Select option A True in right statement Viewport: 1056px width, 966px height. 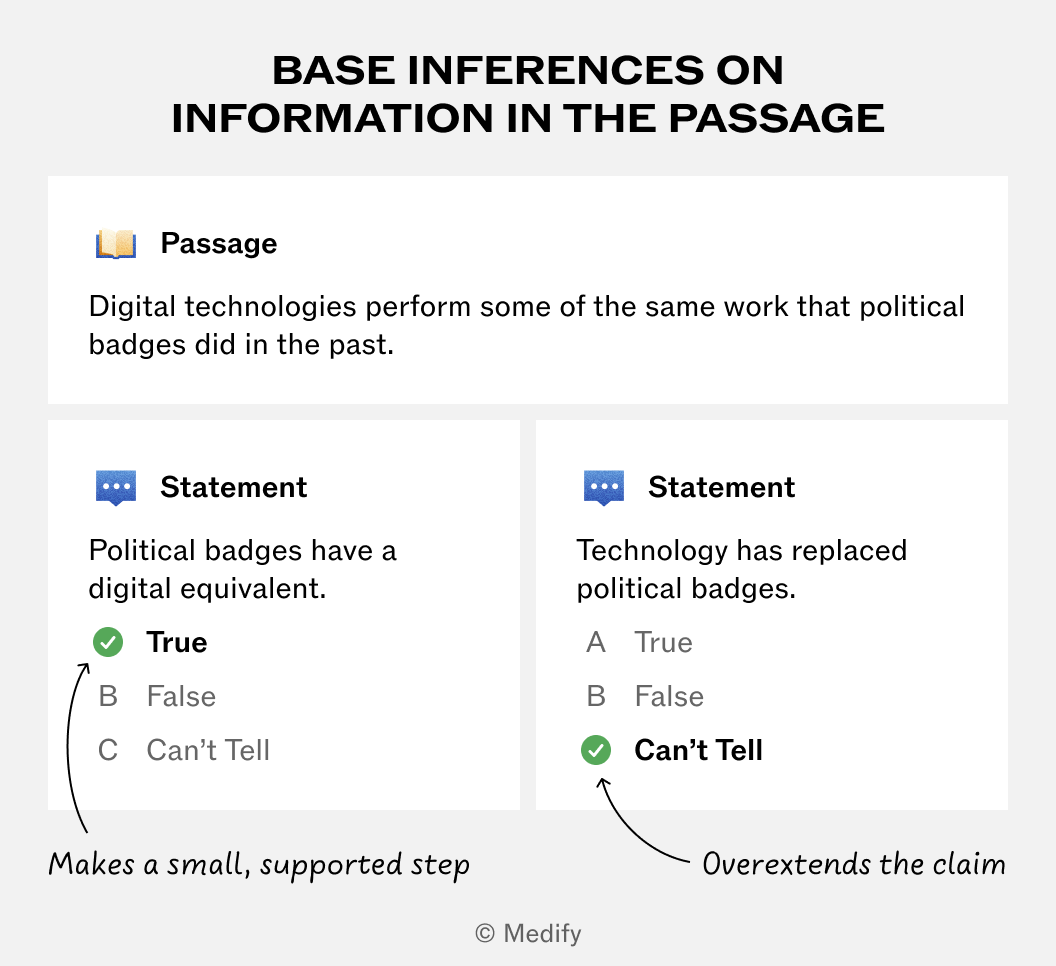click(663, 642)
